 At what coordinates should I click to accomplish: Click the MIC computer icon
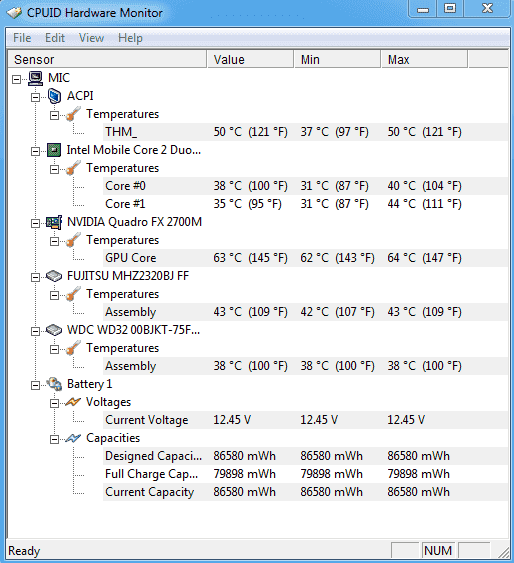(36, 78)
